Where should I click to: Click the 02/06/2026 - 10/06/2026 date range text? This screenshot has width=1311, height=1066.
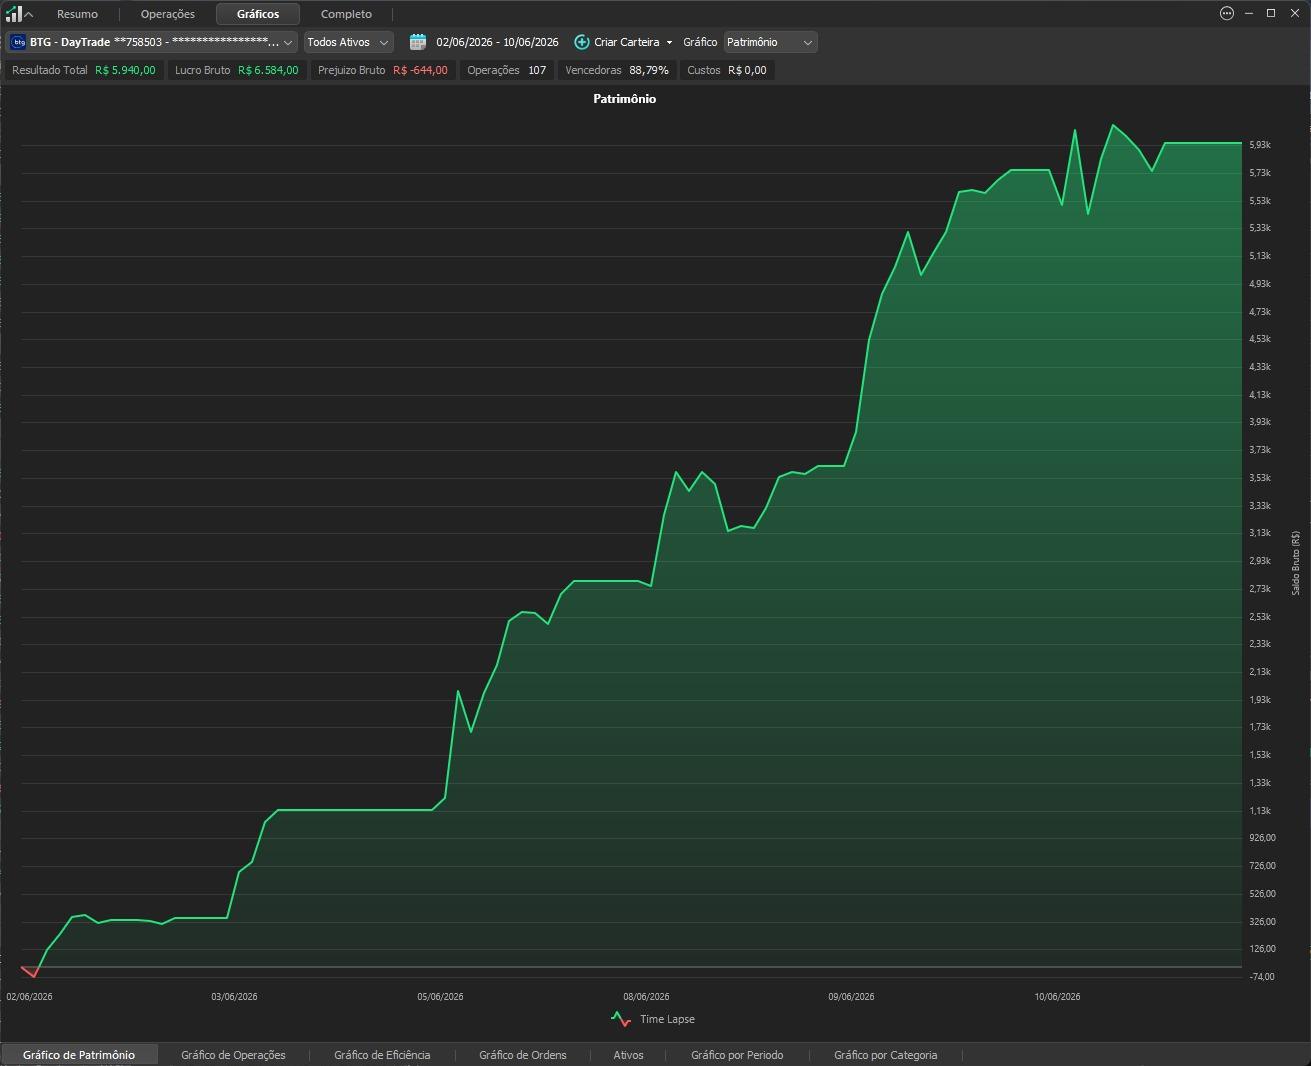497,42
